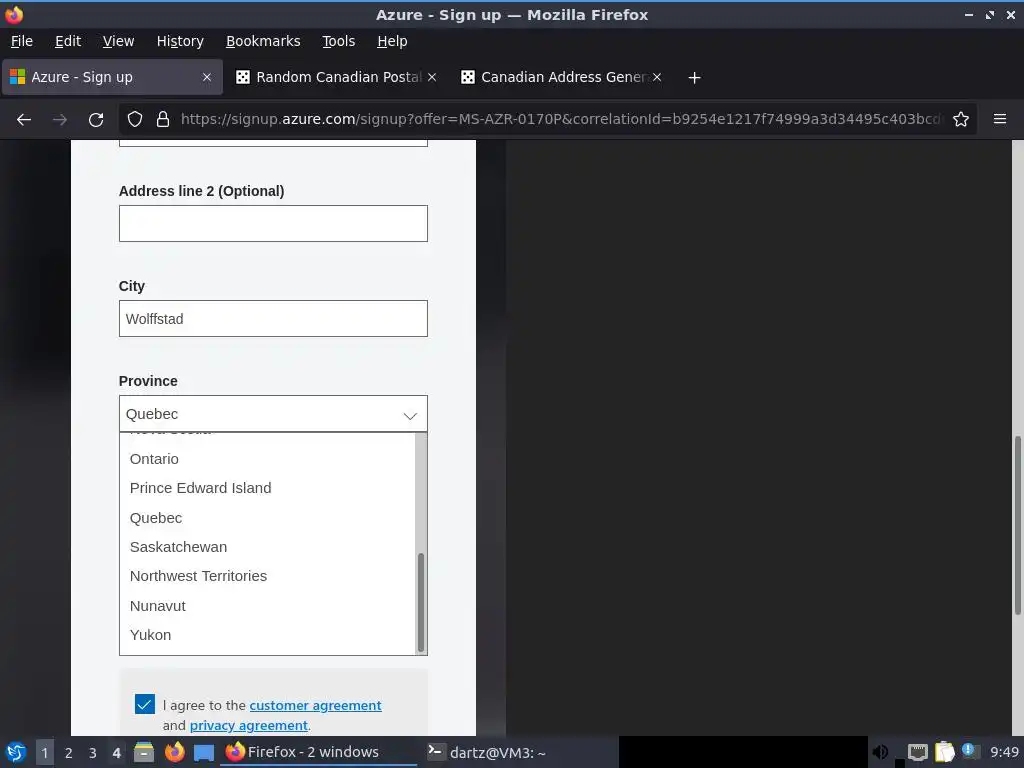Switch to Canadian Address Generator tab
The width and height of the screenshot is (1024, 768).
click(561, 77)
